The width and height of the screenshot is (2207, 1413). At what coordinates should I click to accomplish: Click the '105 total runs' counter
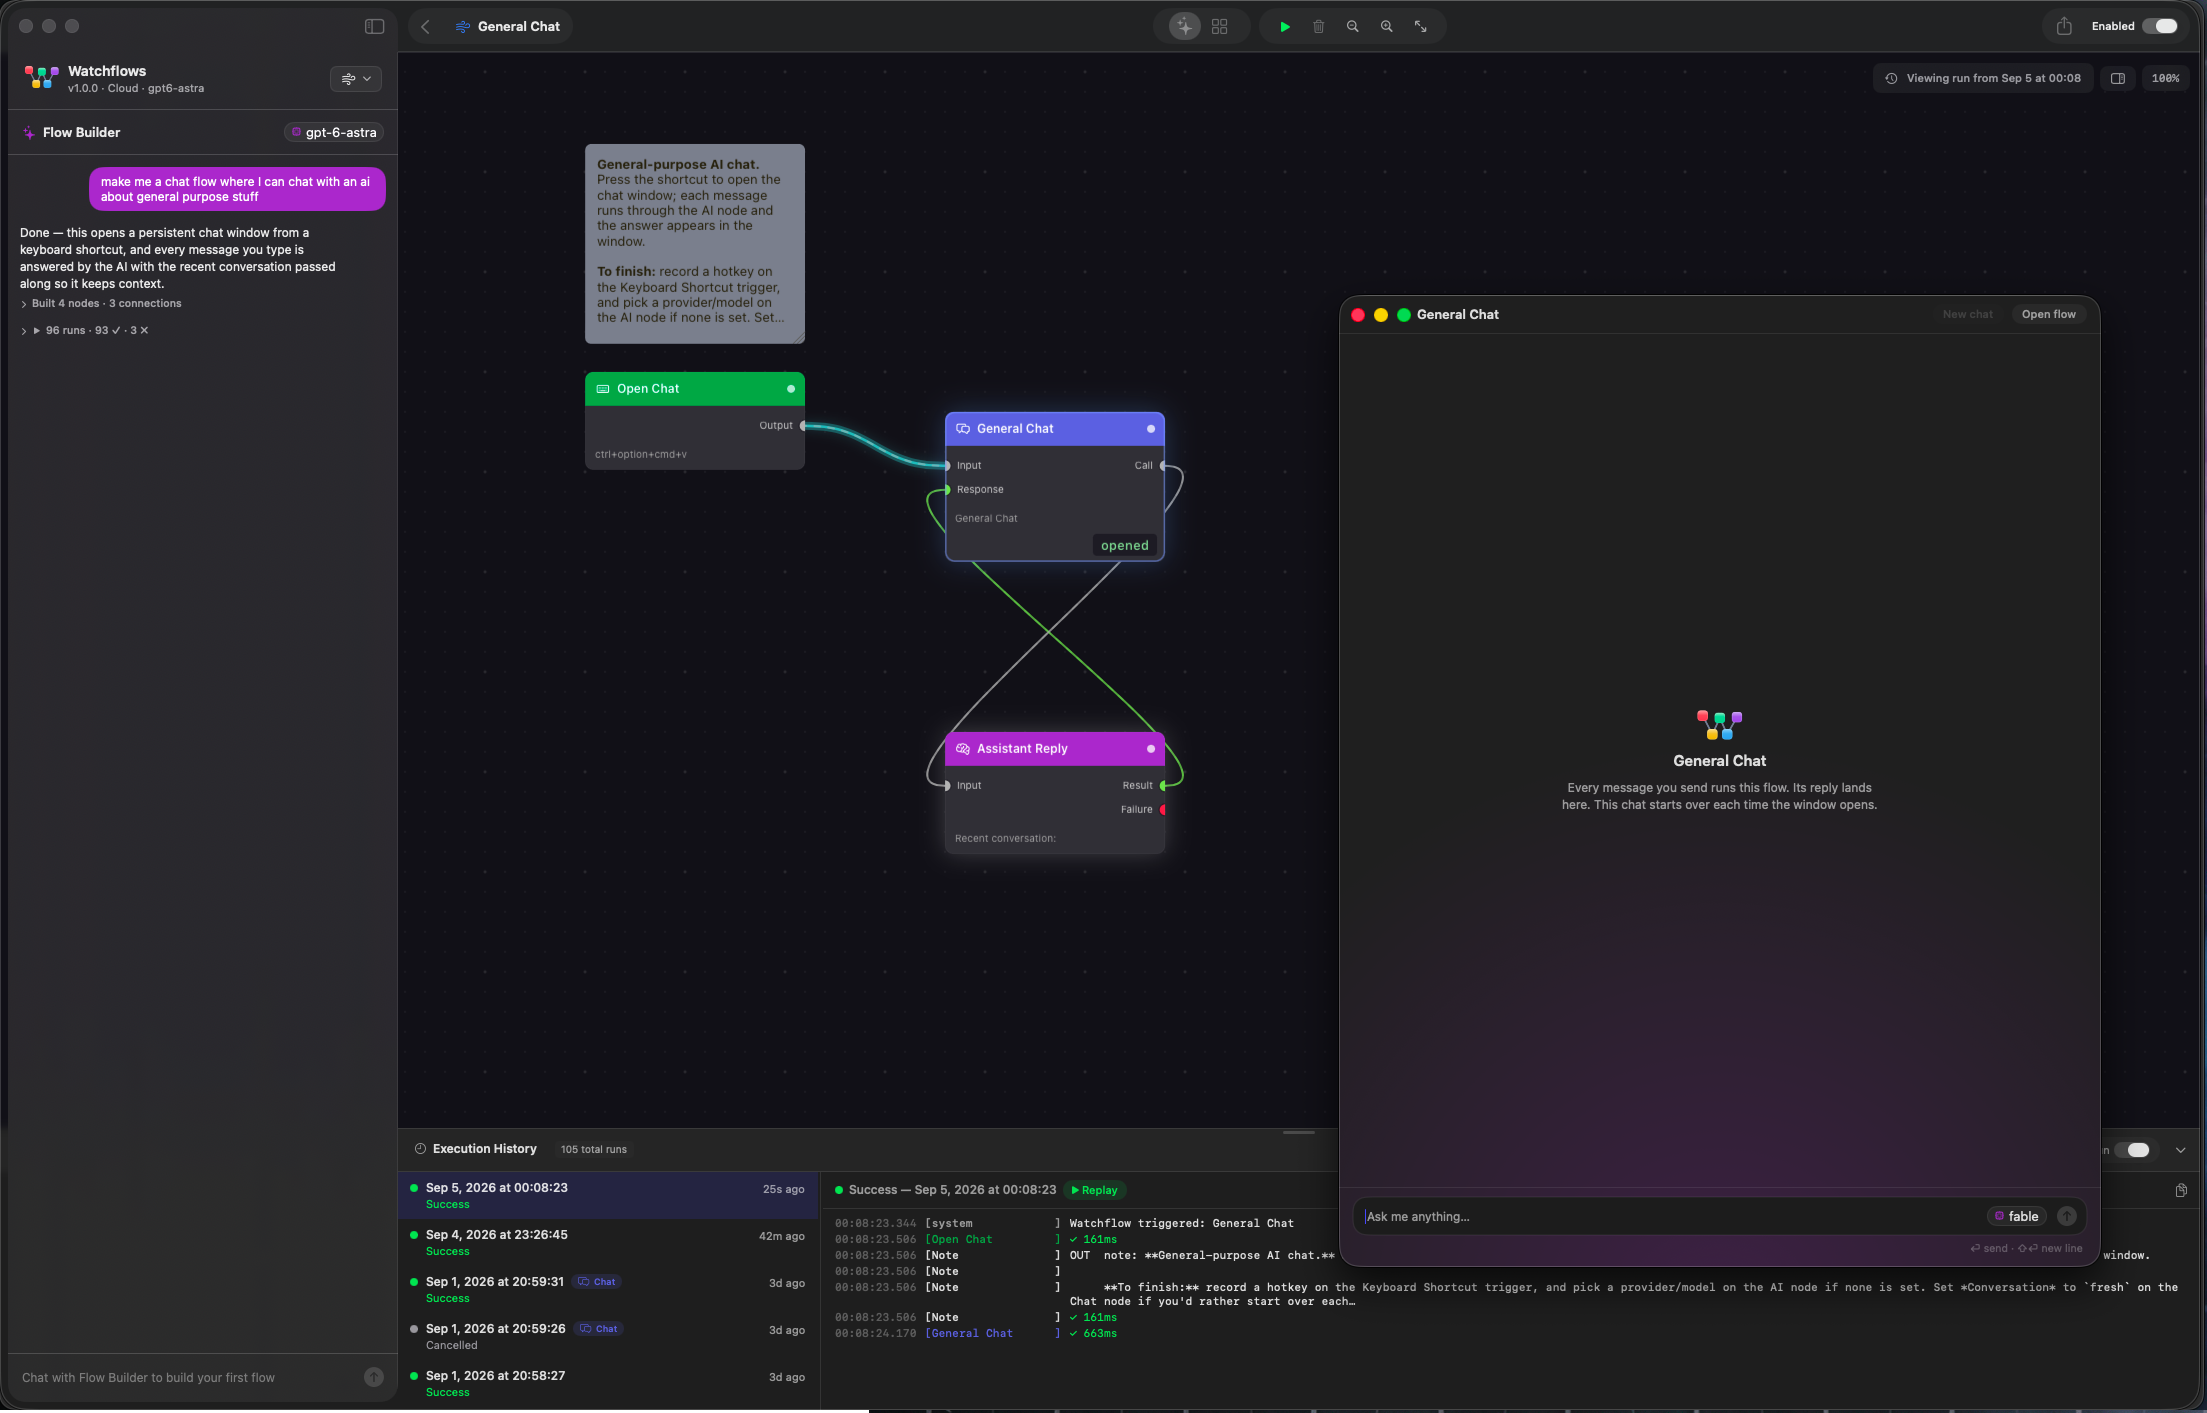click(x=594, y=1149)
